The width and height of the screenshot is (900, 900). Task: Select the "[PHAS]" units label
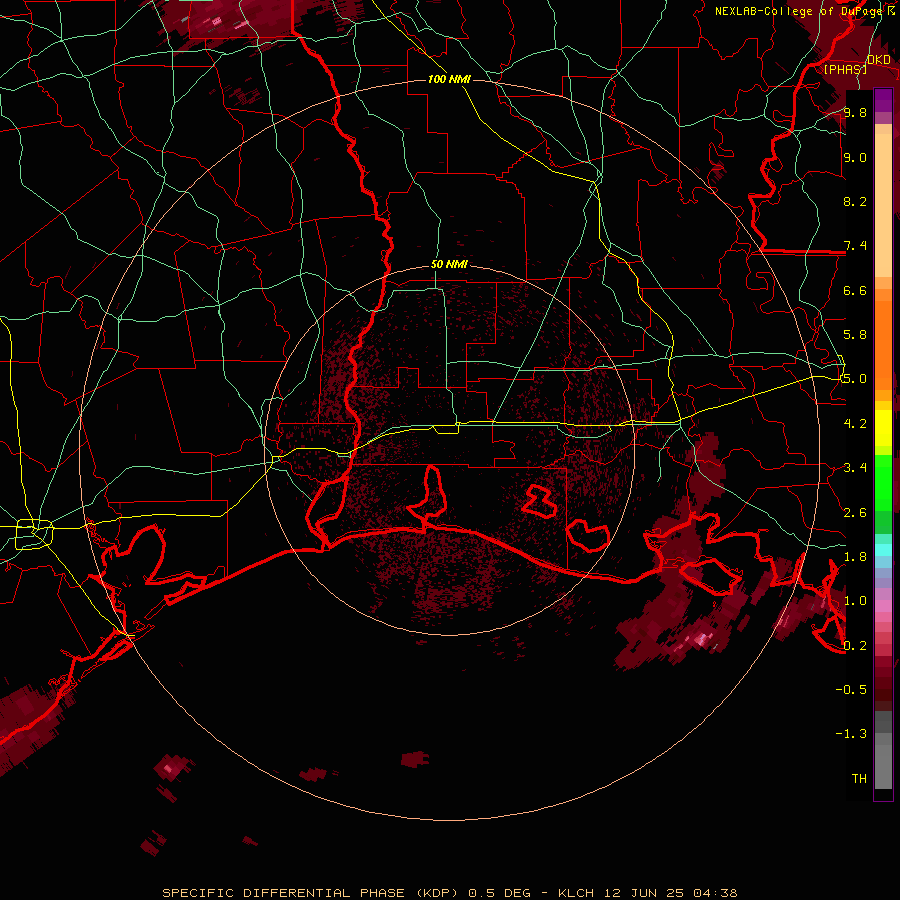845,70
